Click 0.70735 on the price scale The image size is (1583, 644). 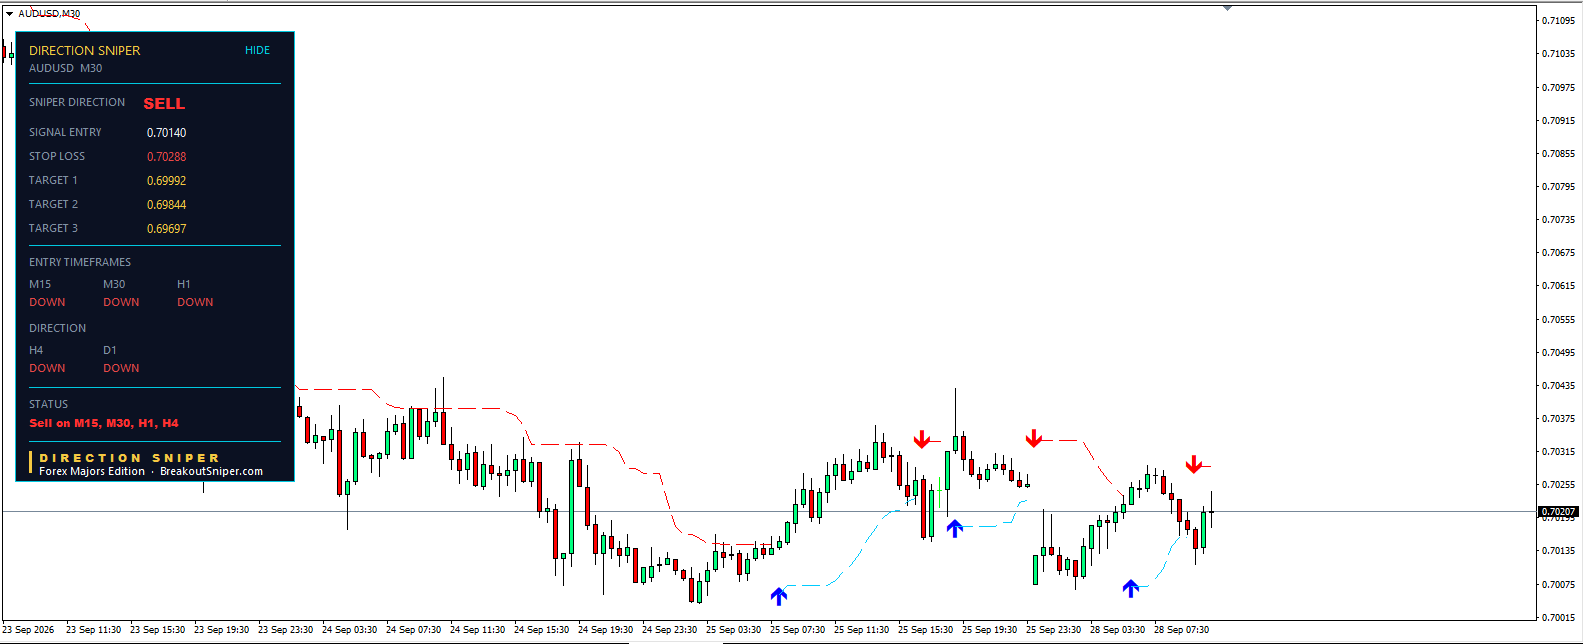coord(1558,220)
